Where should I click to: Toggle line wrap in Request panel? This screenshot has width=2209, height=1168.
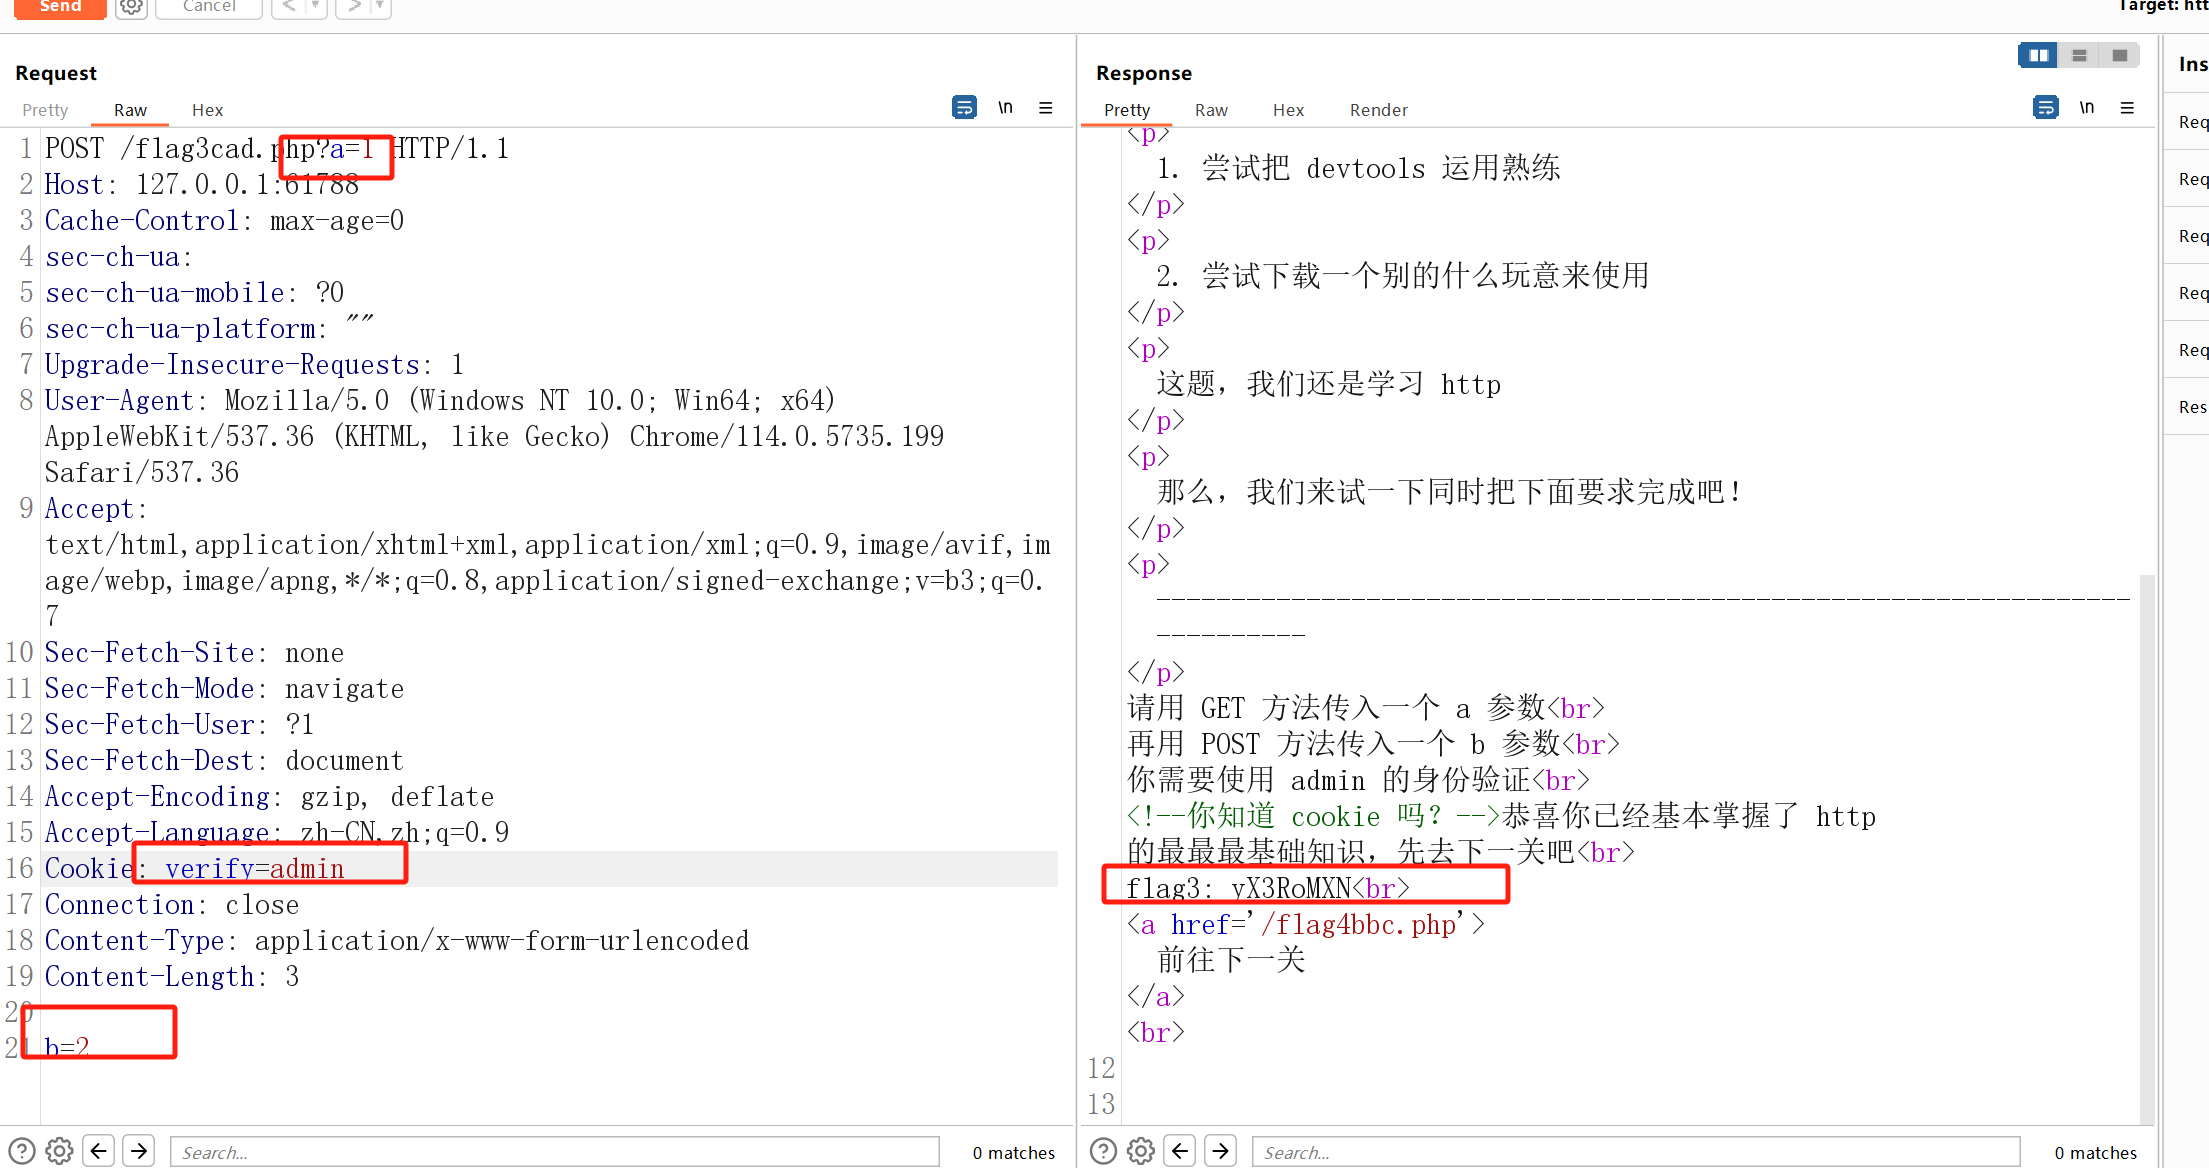point(963,107)
